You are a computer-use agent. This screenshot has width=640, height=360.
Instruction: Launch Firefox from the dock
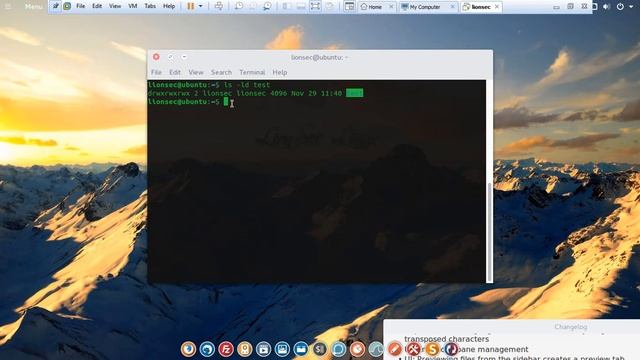(189, 349)
